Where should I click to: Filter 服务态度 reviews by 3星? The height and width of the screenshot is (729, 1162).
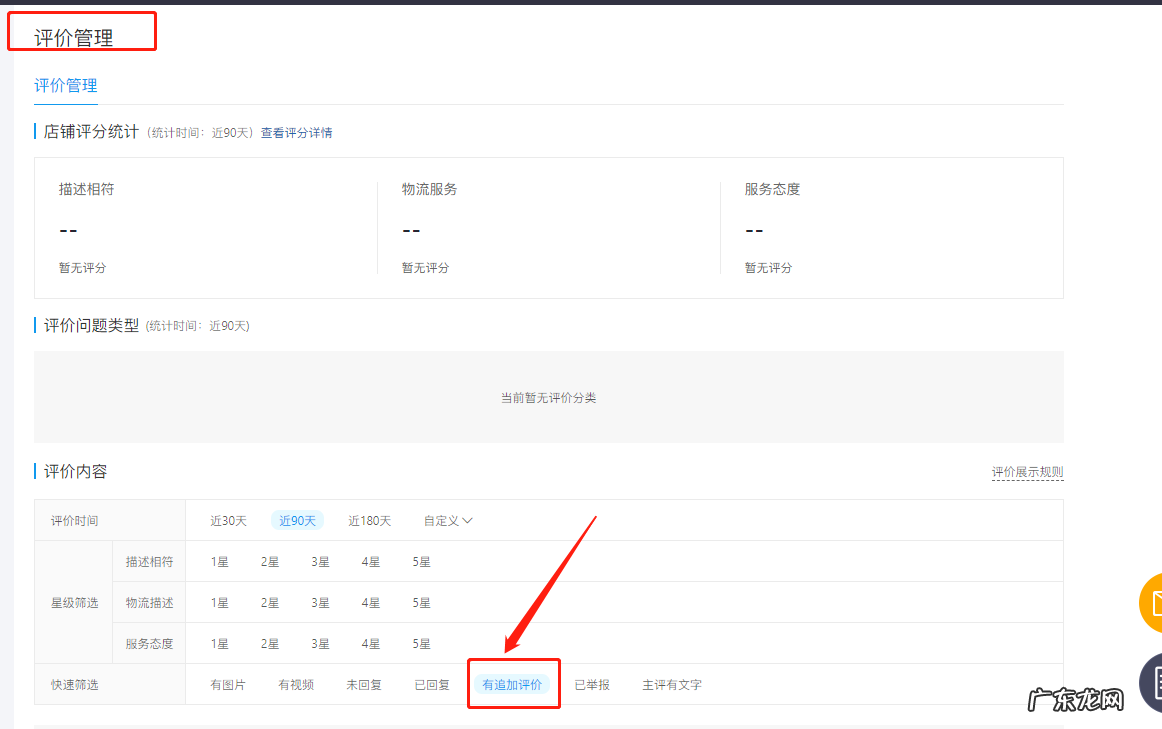(320, 643)
